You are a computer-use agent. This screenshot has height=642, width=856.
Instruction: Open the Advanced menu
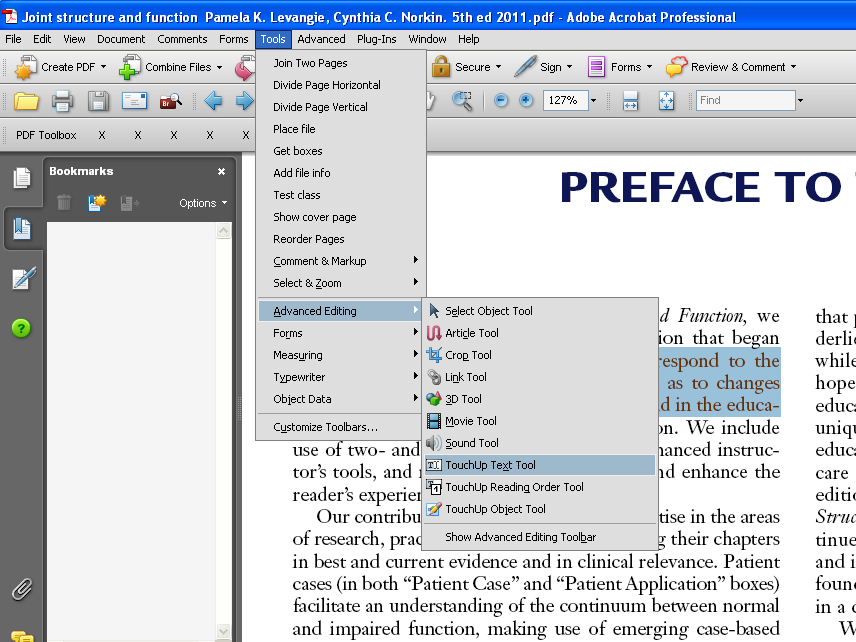pos(321,39)
